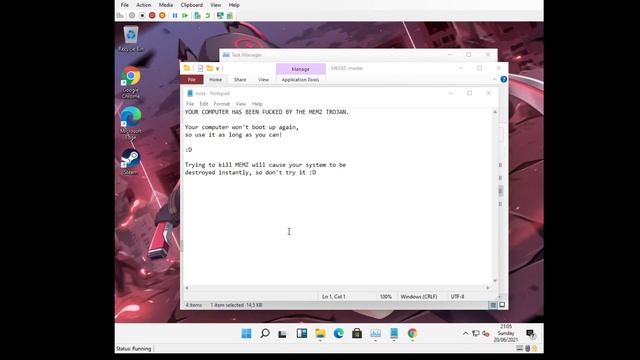The height and width of the screenshot is (360, 640).
Task: Create a checkpoint with the Checkpoint icon
Action: 198,16
